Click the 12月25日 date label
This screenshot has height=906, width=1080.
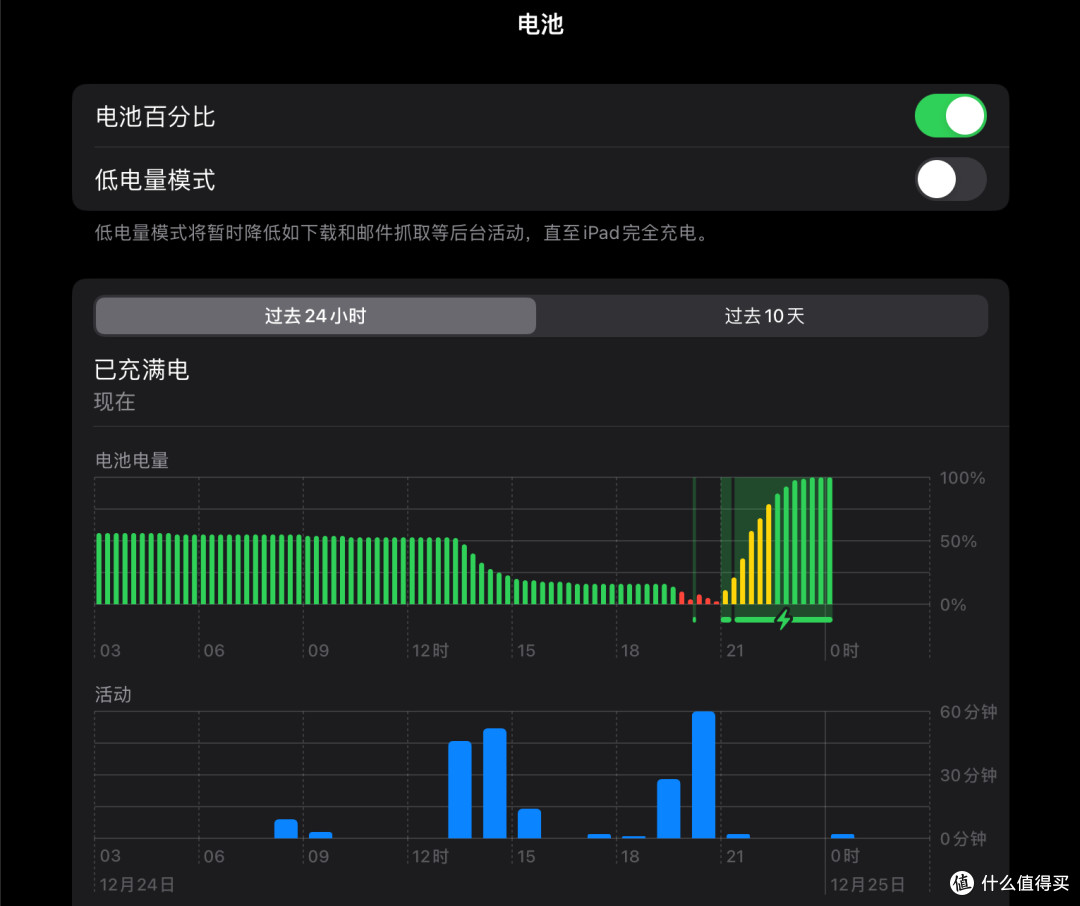click(x=867, y=884)
